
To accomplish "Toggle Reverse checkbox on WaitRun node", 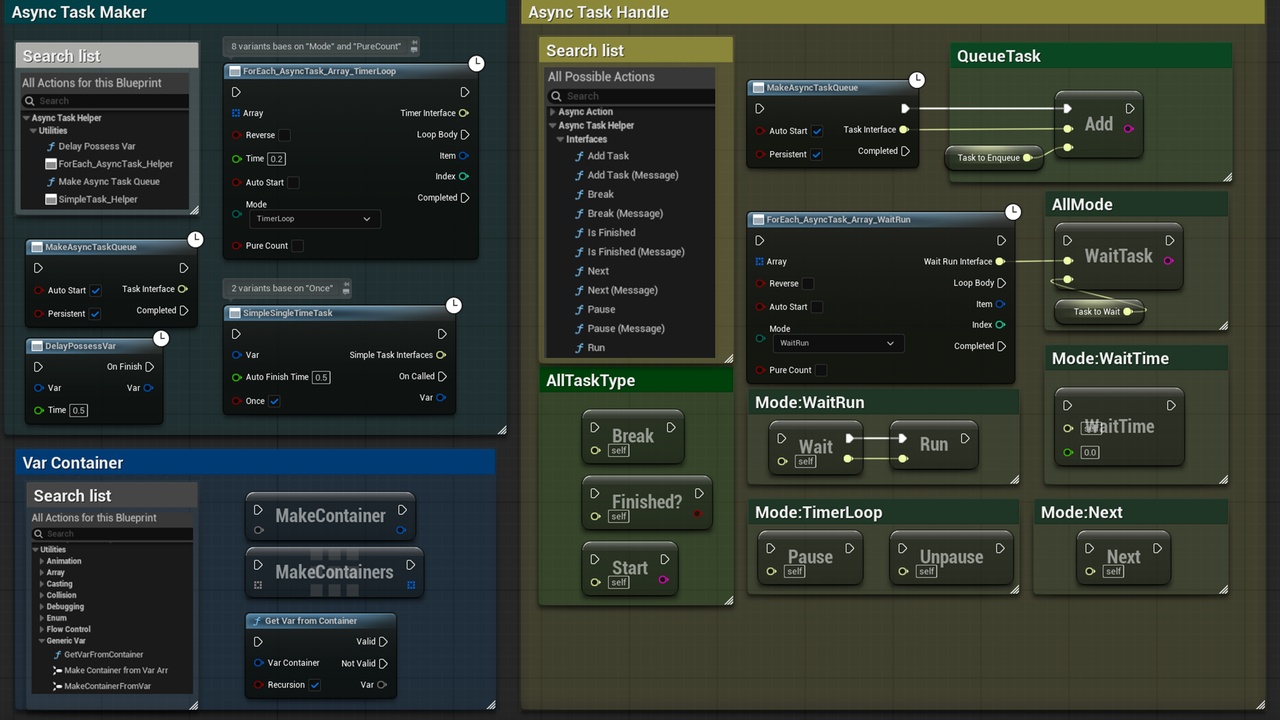I will (808, 283).
